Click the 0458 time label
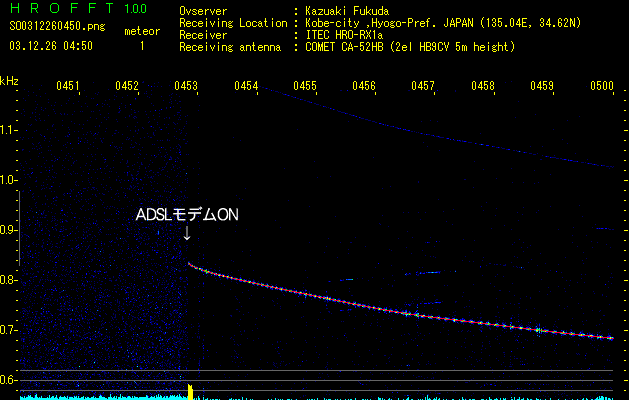This screenshot has width=629, height=400. point(483,87)
